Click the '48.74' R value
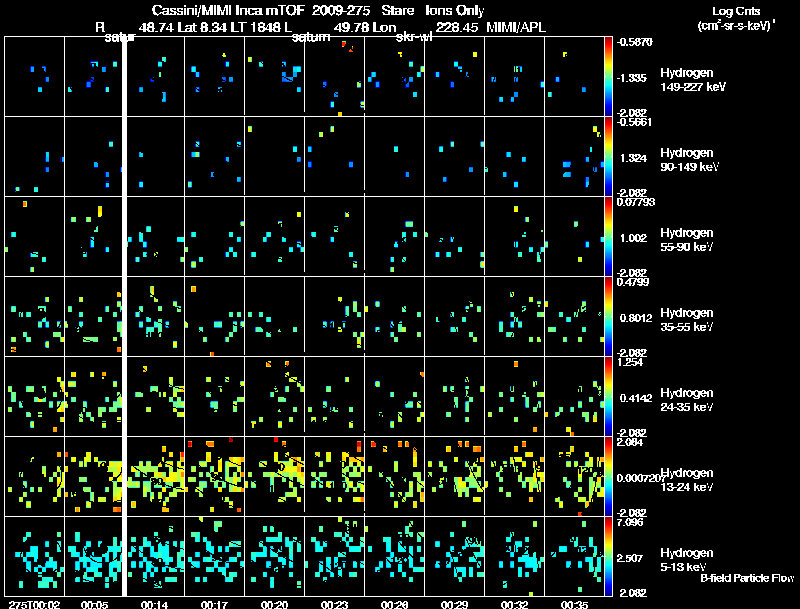 (156, 27)
